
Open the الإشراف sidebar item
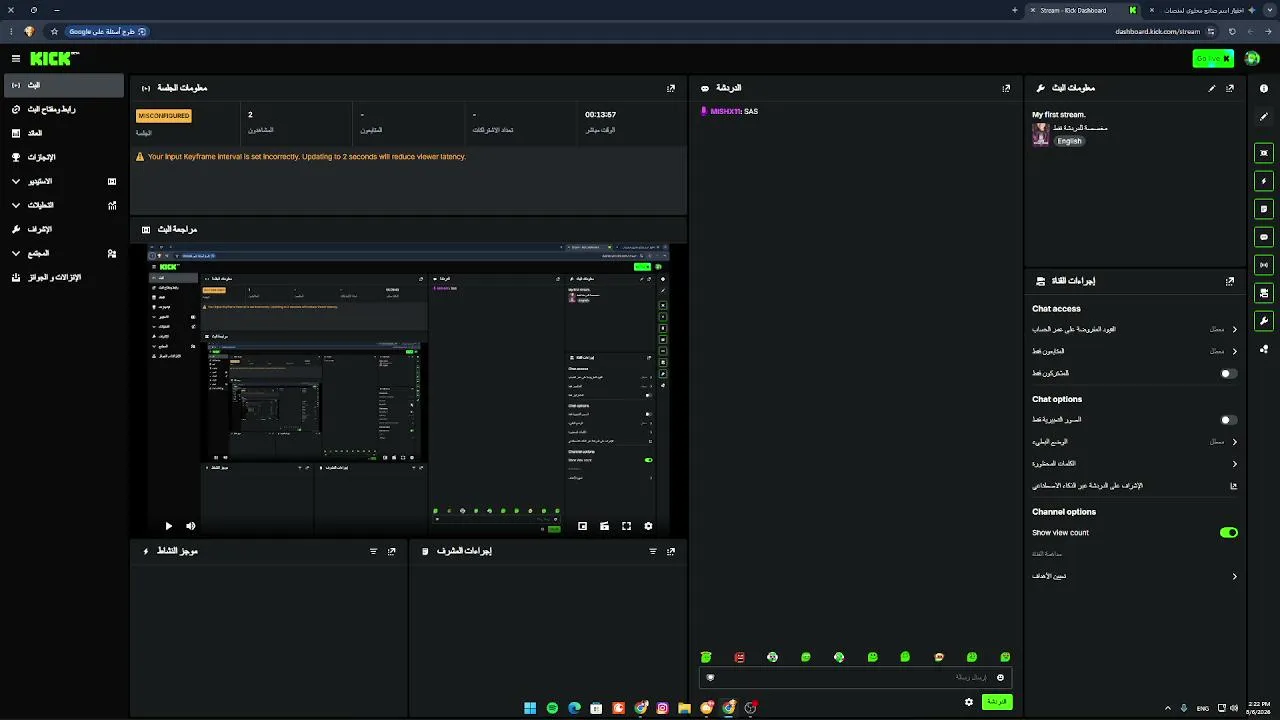[64, 229]
